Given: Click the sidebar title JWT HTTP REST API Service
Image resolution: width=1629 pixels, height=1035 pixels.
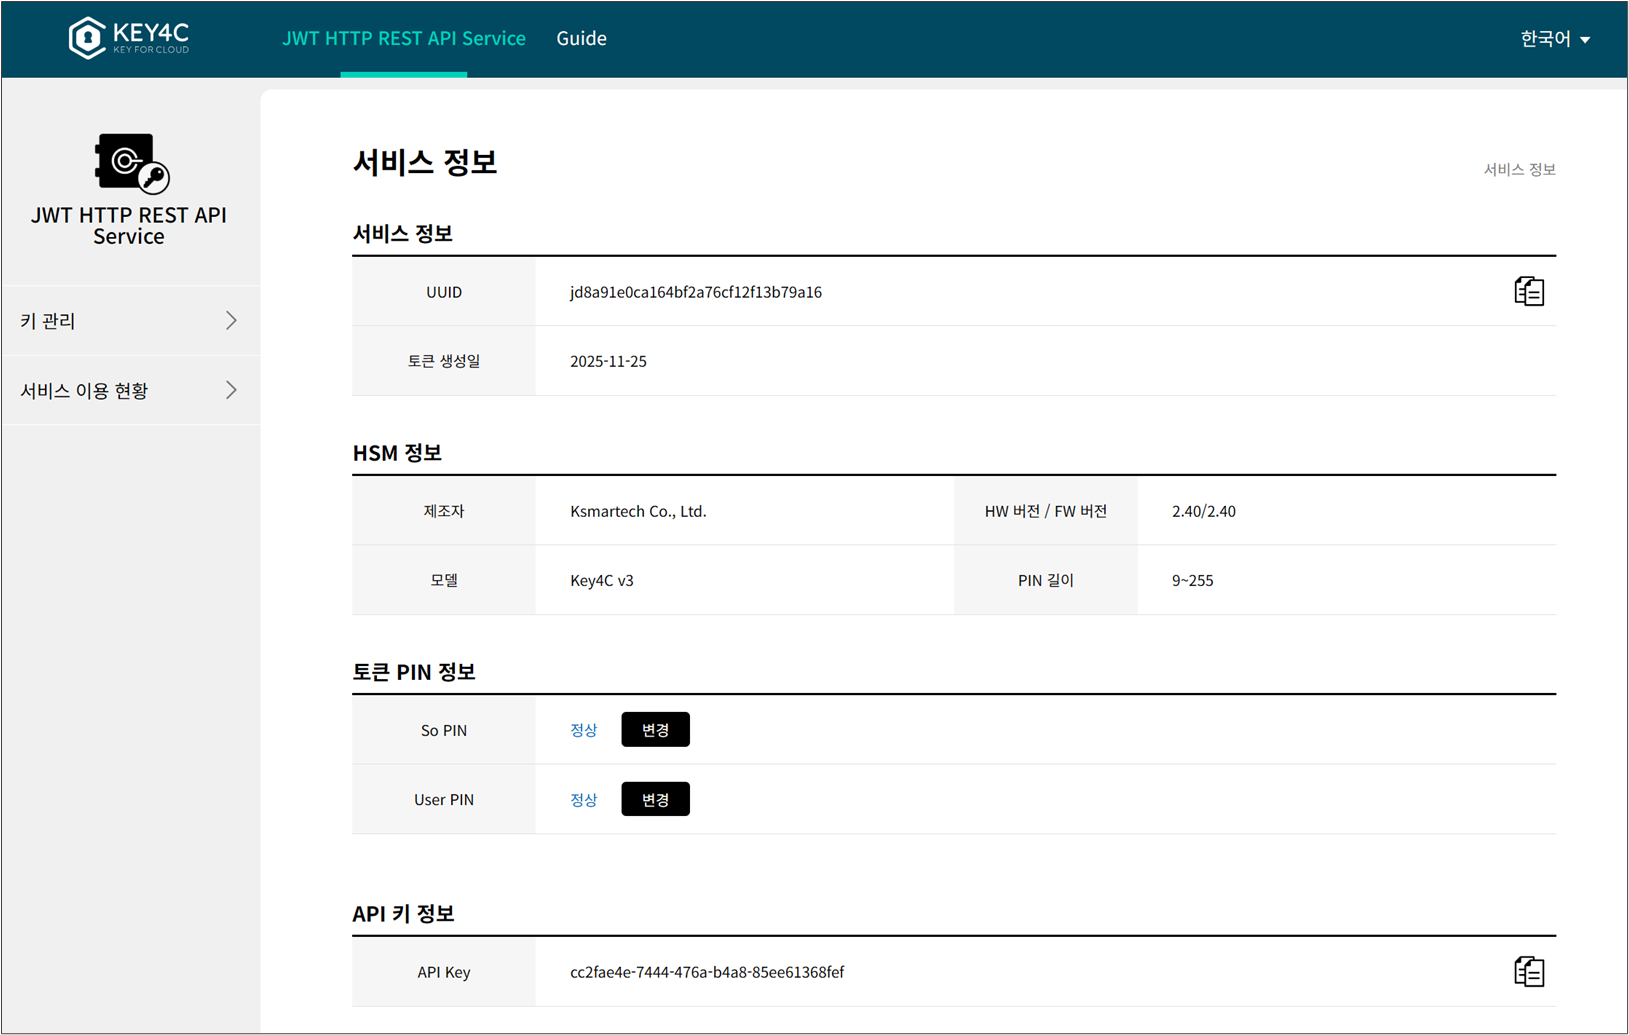Looking at the screenshot, I should coord(129,225).
